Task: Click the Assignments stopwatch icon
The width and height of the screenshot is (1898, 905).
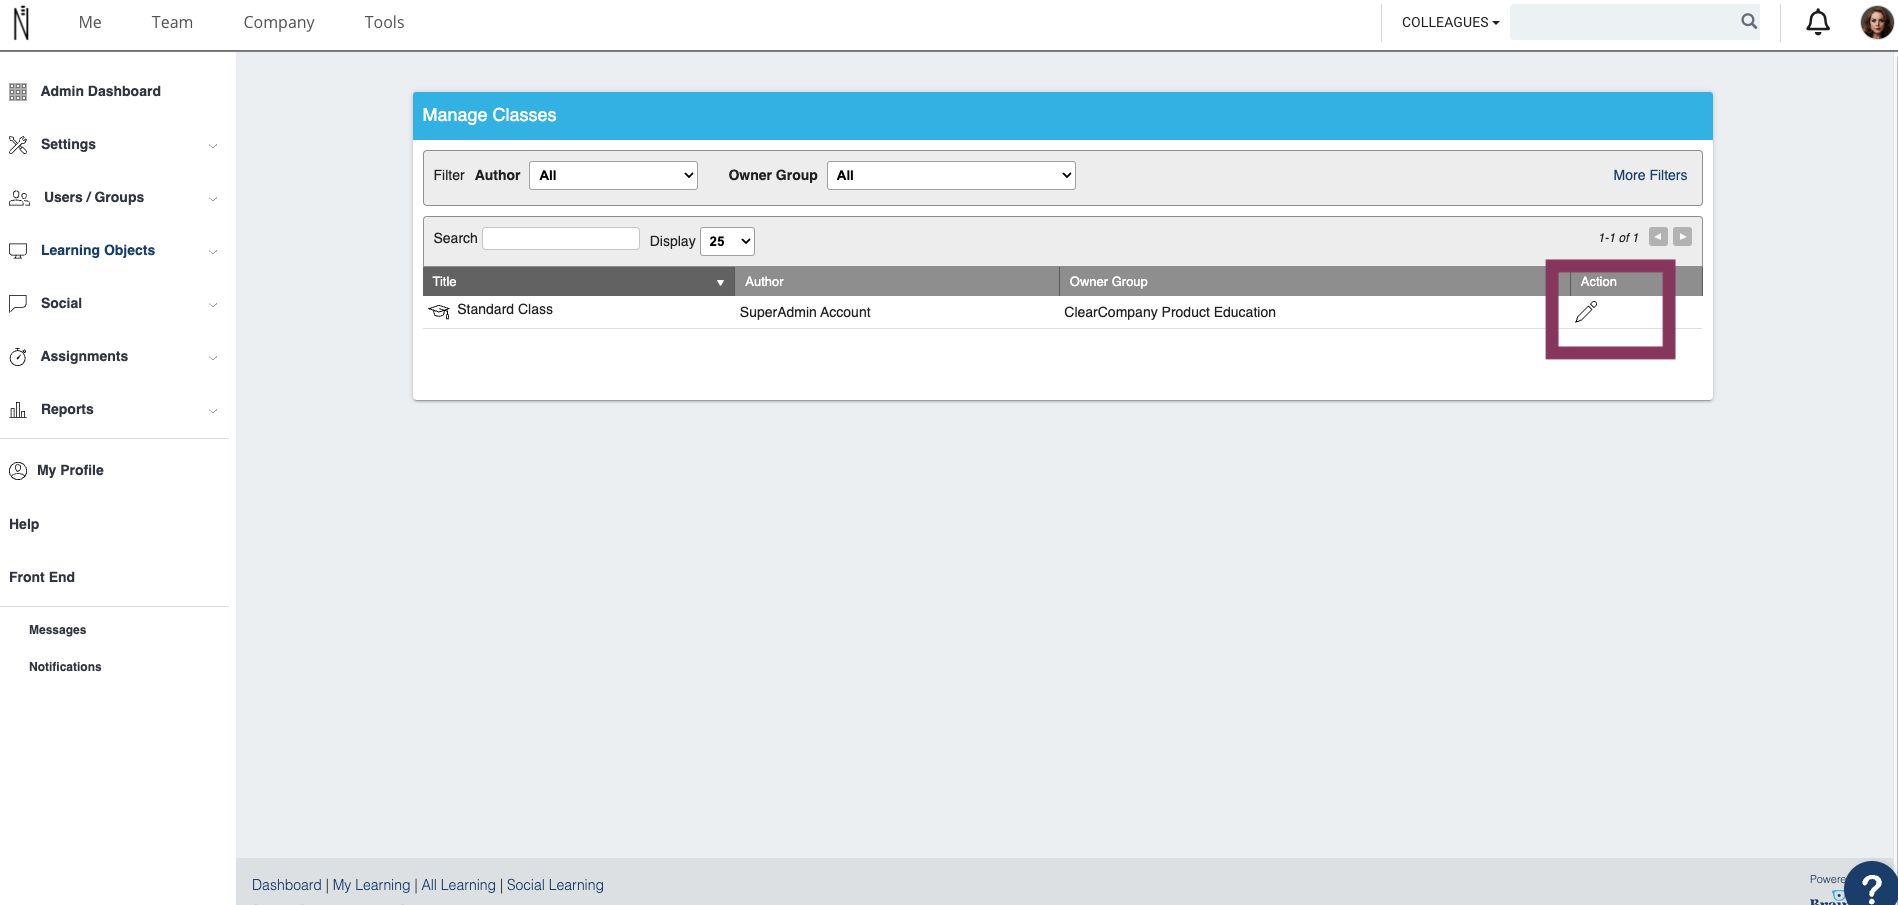Action: pyautogui.click(x=18, y=357)
